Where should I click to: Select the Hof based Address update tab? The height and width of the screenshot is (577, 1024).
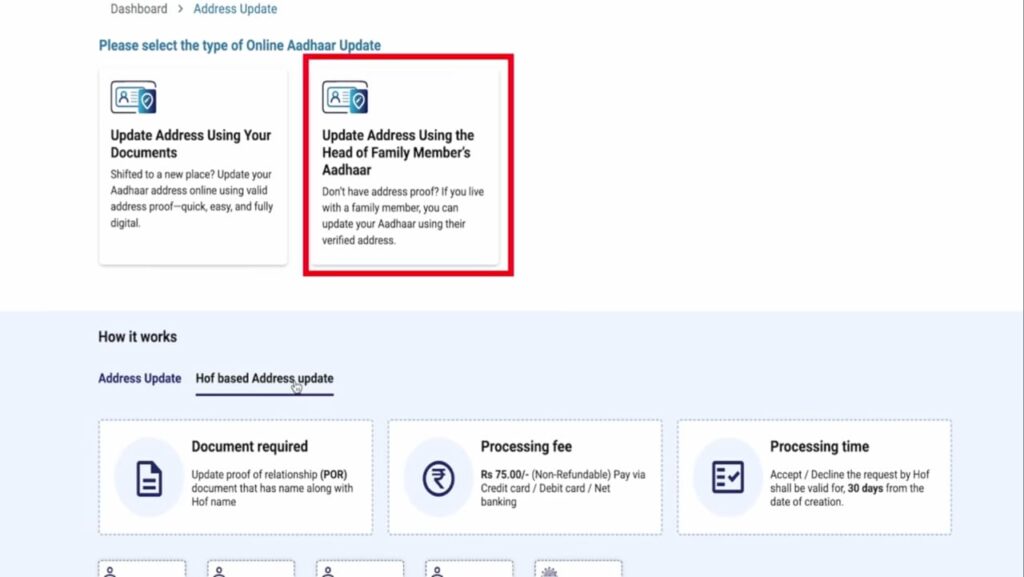pyautogui.click(x=264, y=379)
